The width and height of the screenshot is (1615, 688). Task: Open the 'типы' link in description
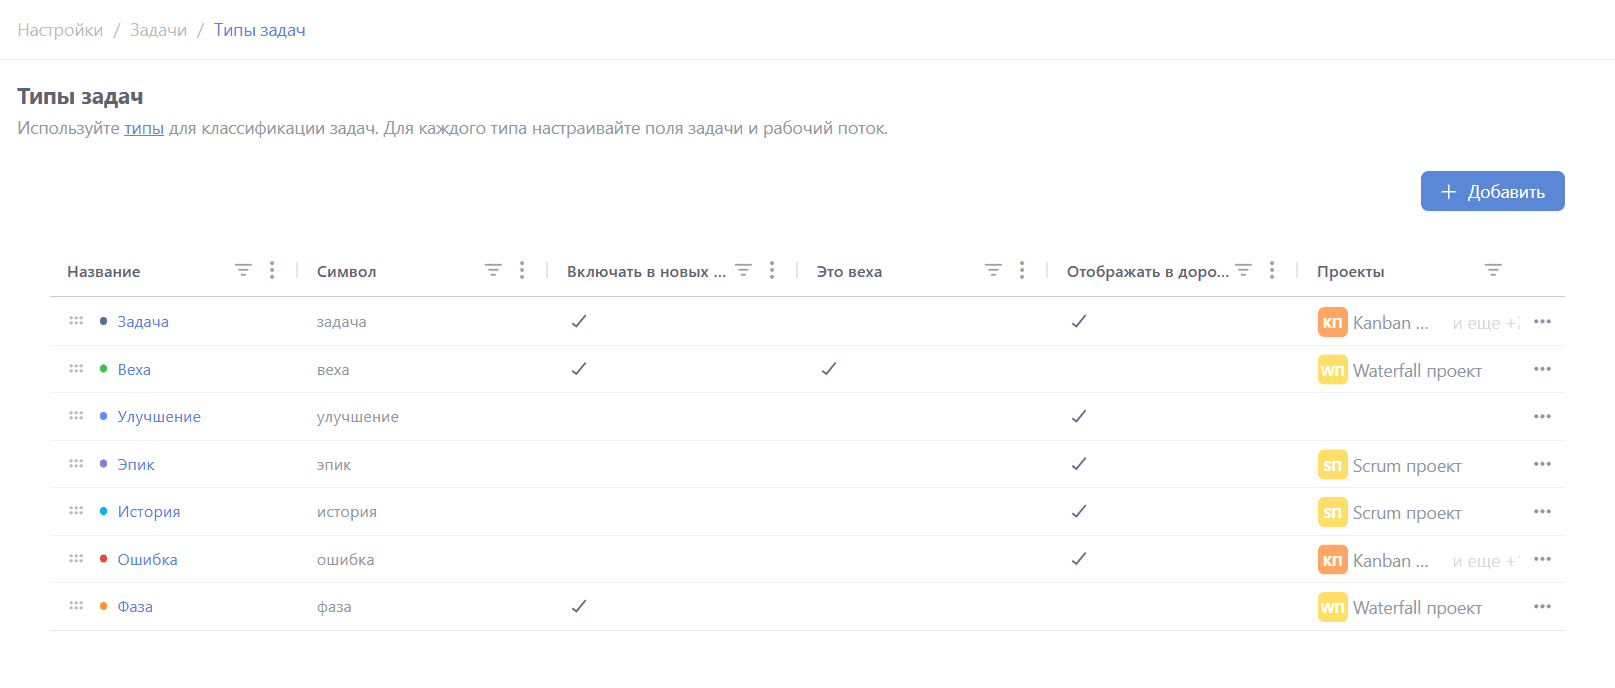coord(144,128)
